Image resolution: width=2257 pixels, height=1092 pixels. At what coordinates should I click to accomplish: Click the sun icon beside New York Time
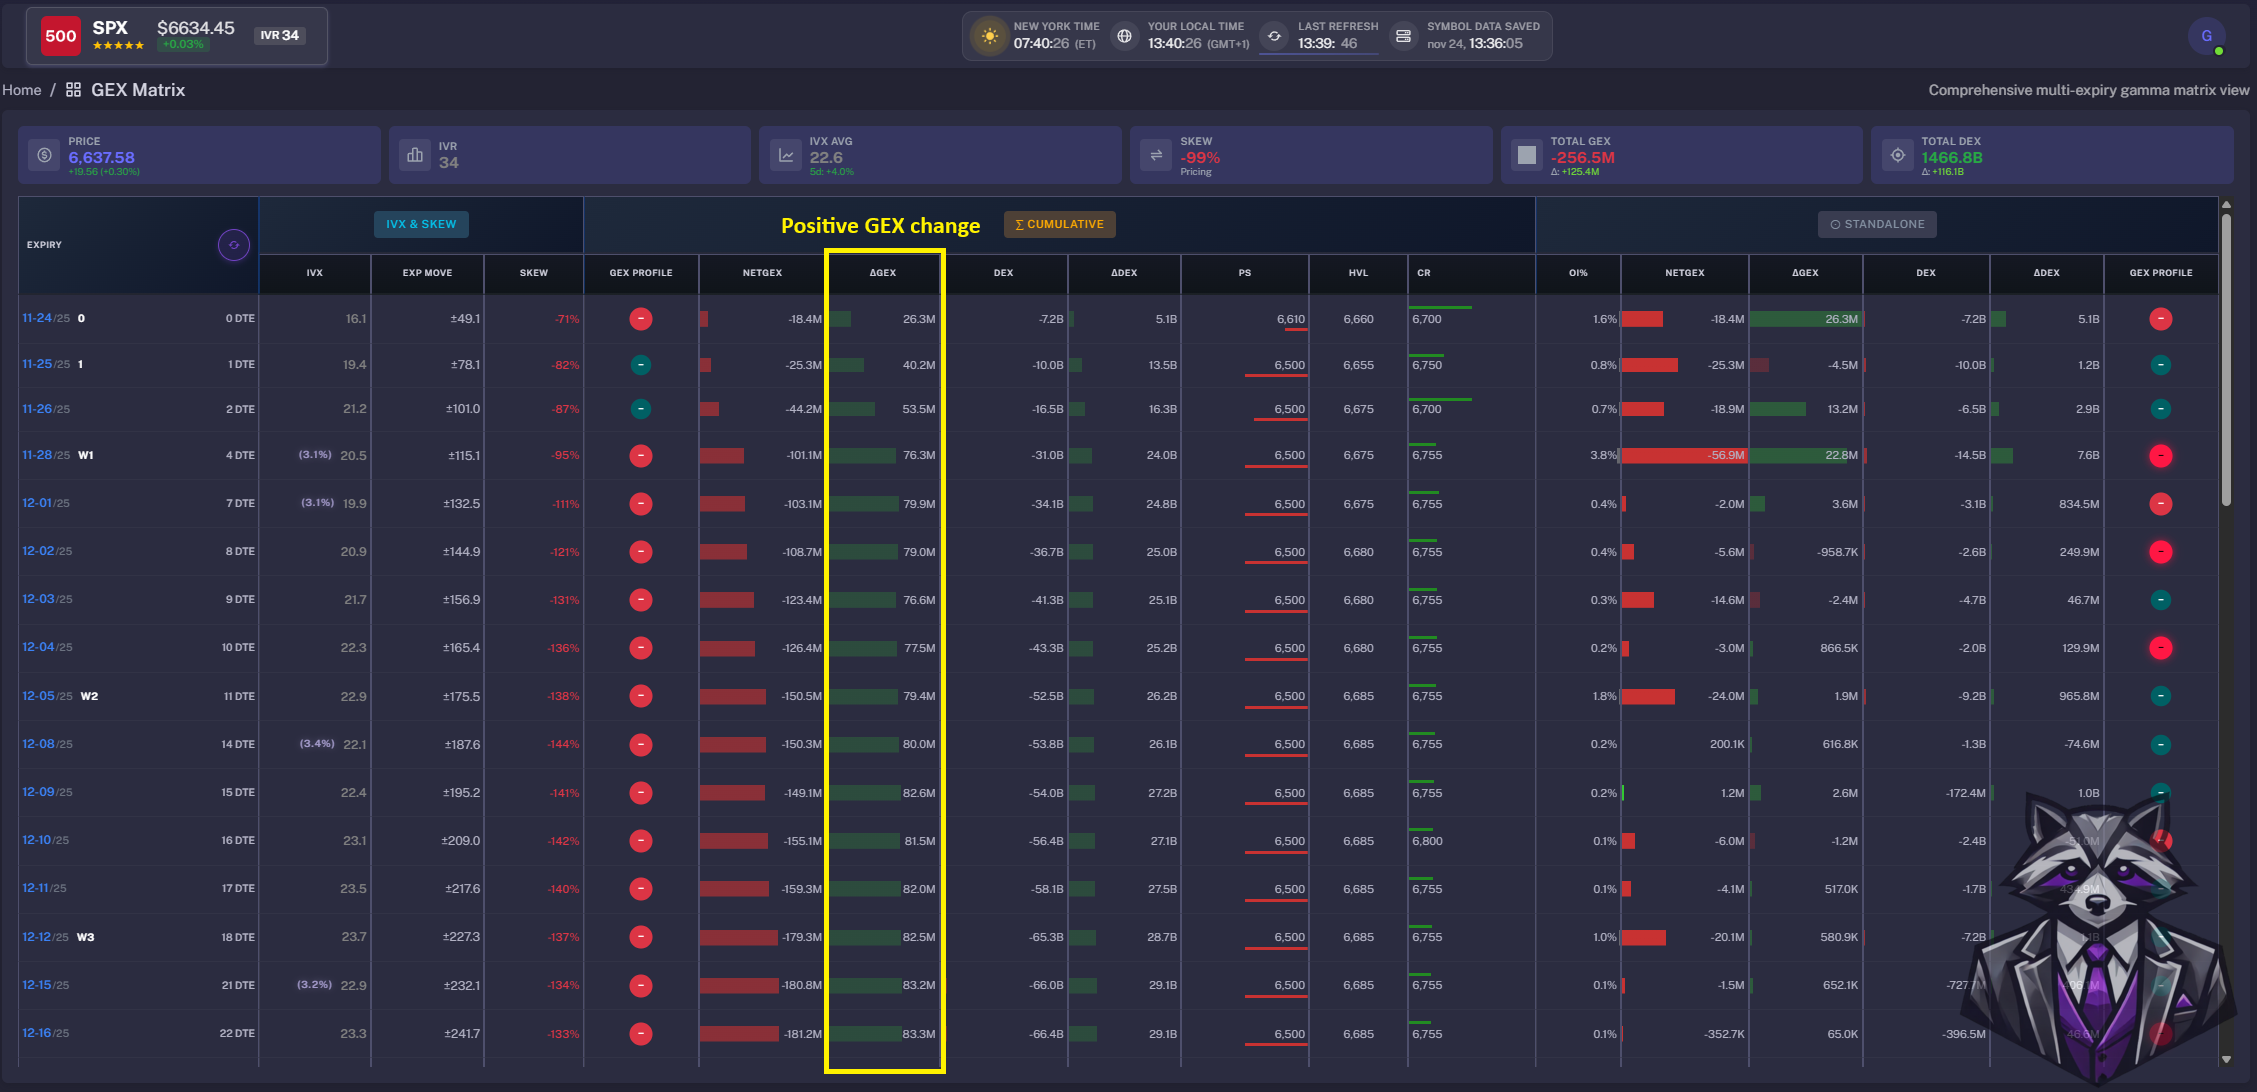tap(990, 36)
